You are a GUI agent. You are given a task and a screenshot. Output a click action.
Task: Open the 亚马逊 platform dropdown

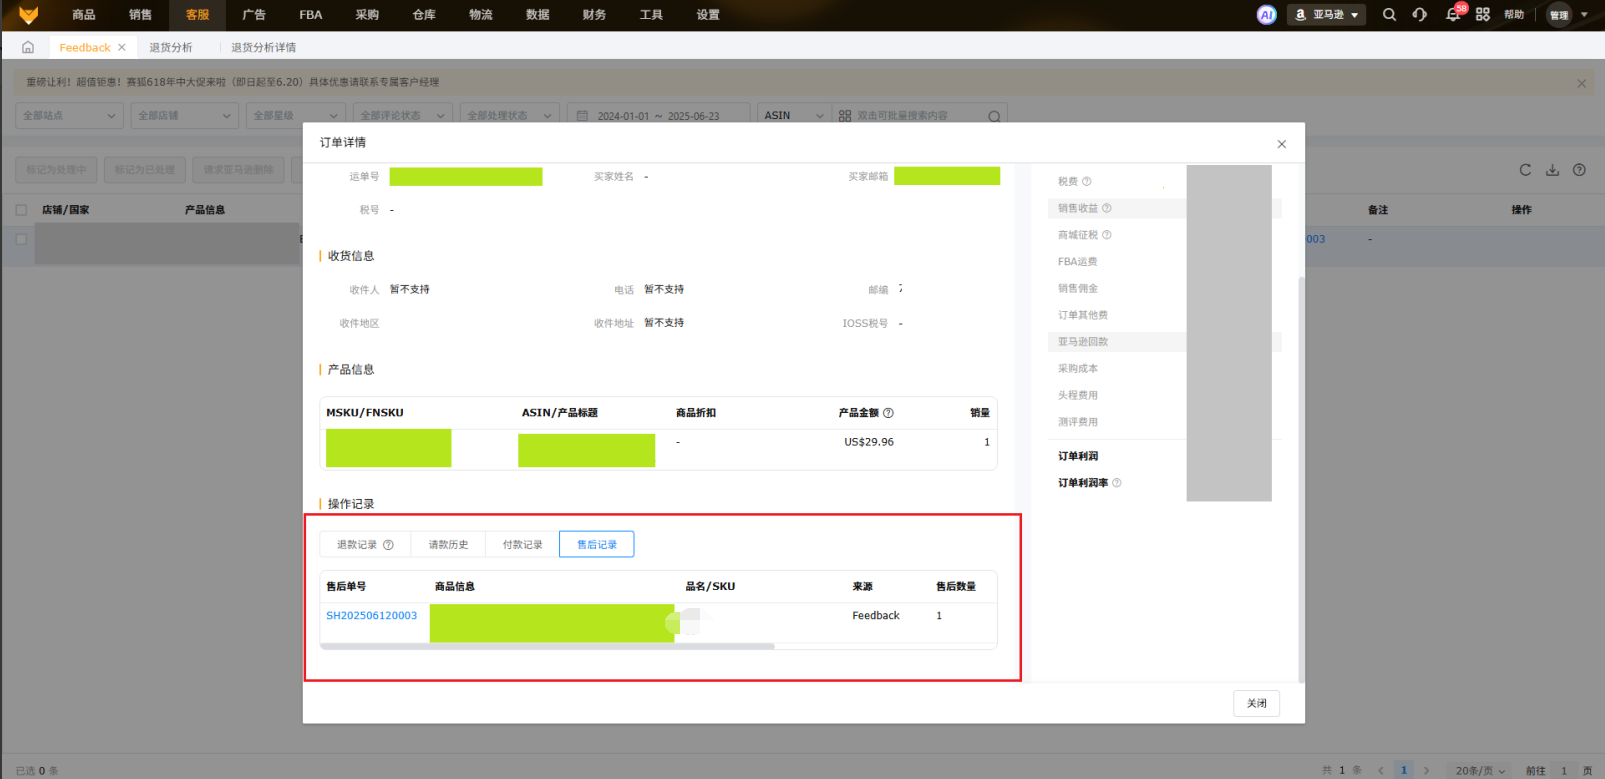tap(1326, 15)
